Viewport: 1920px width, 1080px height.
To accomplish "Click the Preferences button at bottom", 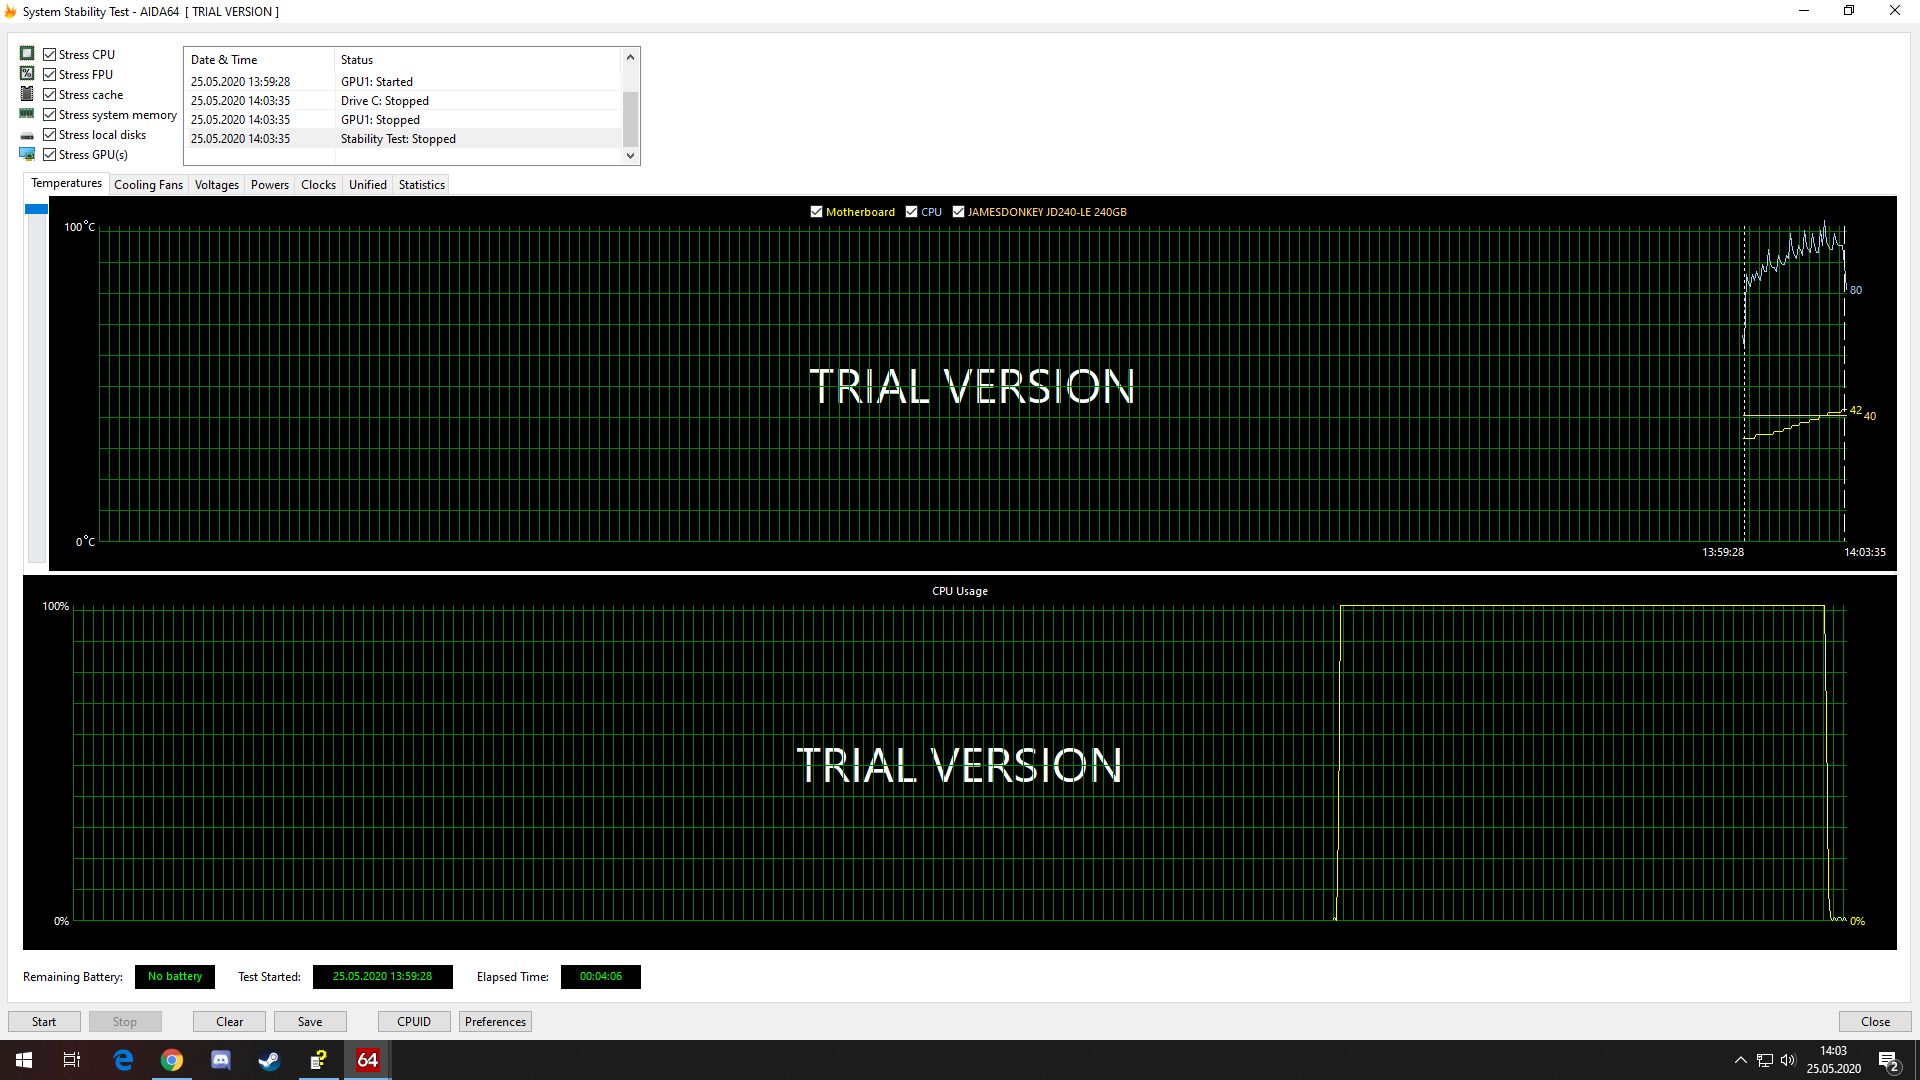I will click(x=495, y=1021).
